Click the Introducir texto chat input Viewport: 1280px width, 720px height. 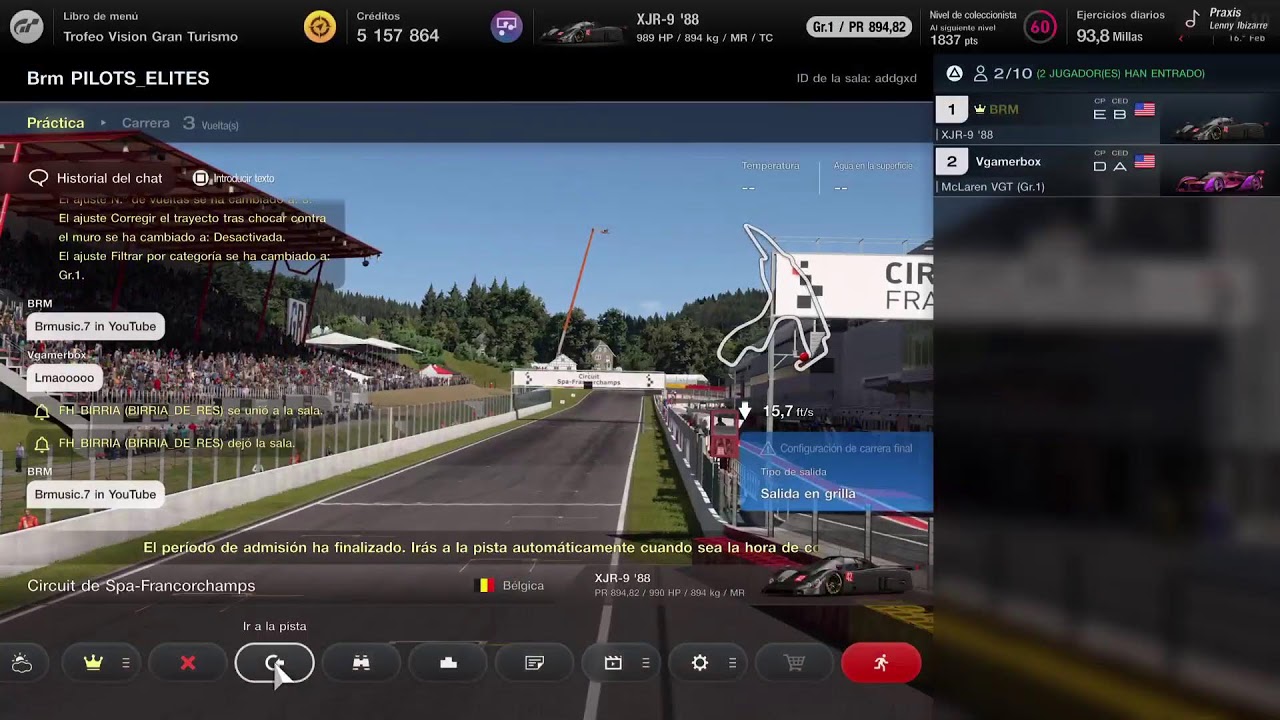(234, 178)
